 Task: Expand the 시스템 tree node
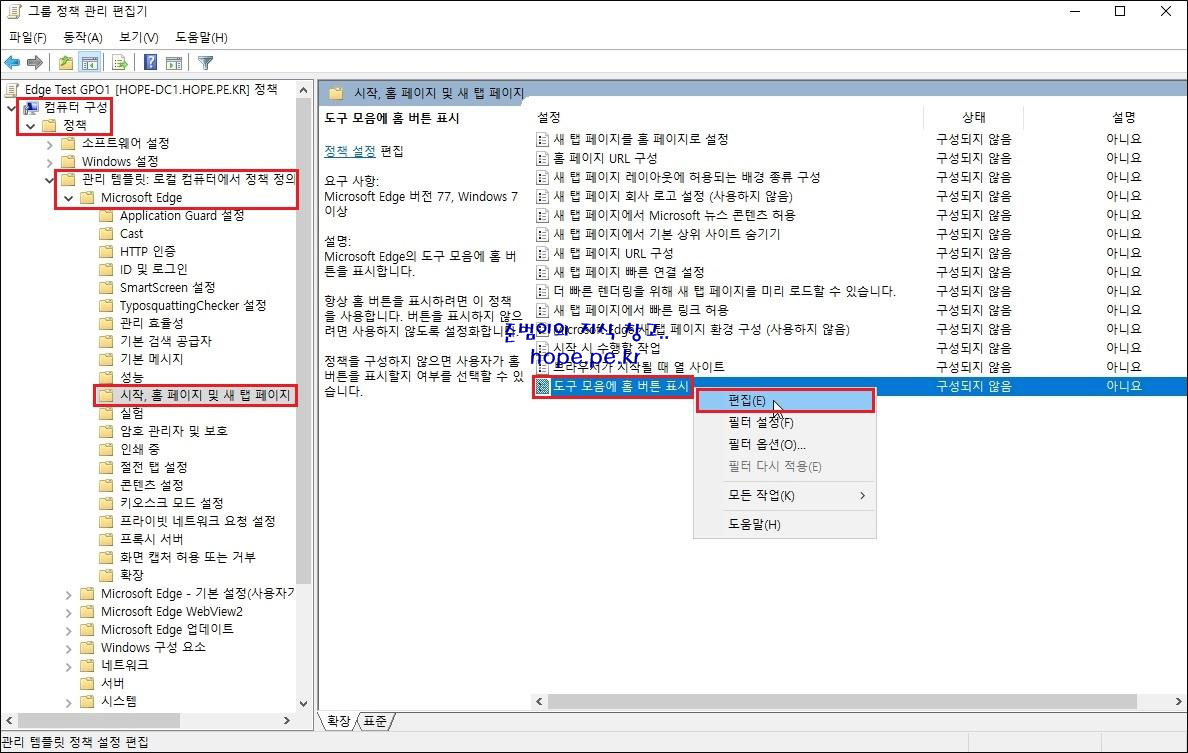point(68,702)
